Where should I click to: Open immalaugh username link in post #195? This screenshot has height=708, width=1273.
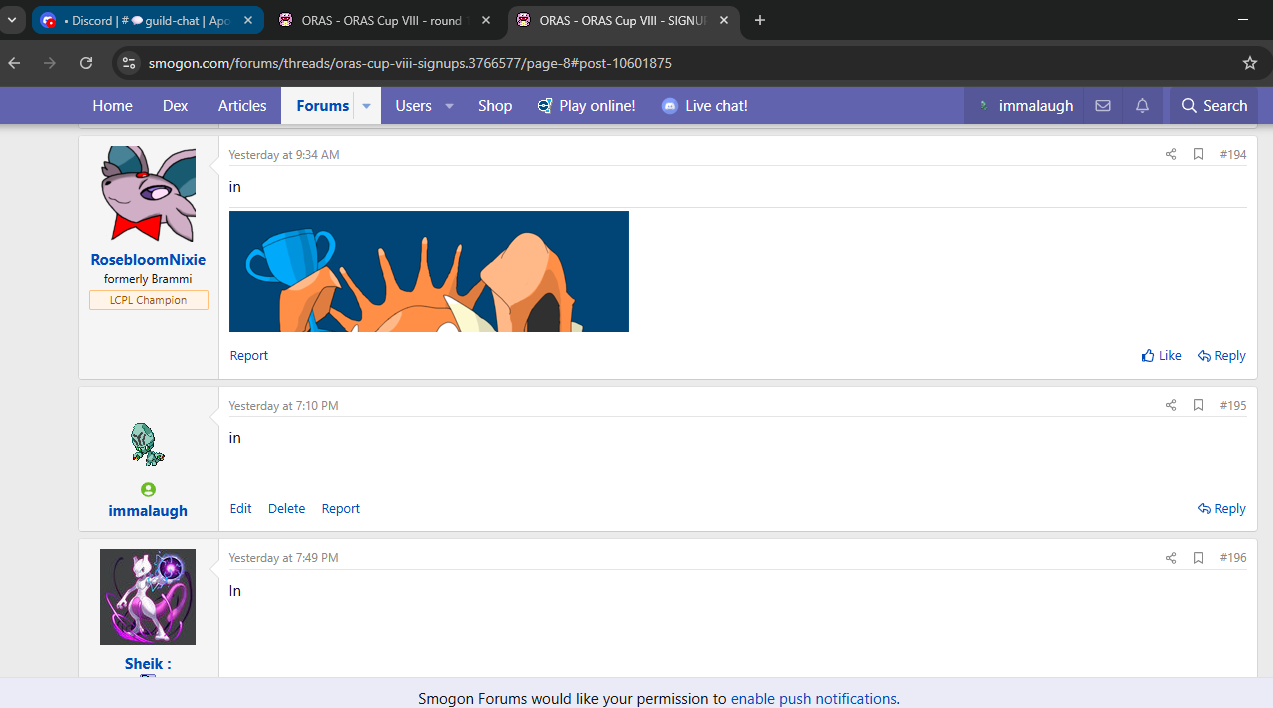pyautogui.click(x=148, y=511)
